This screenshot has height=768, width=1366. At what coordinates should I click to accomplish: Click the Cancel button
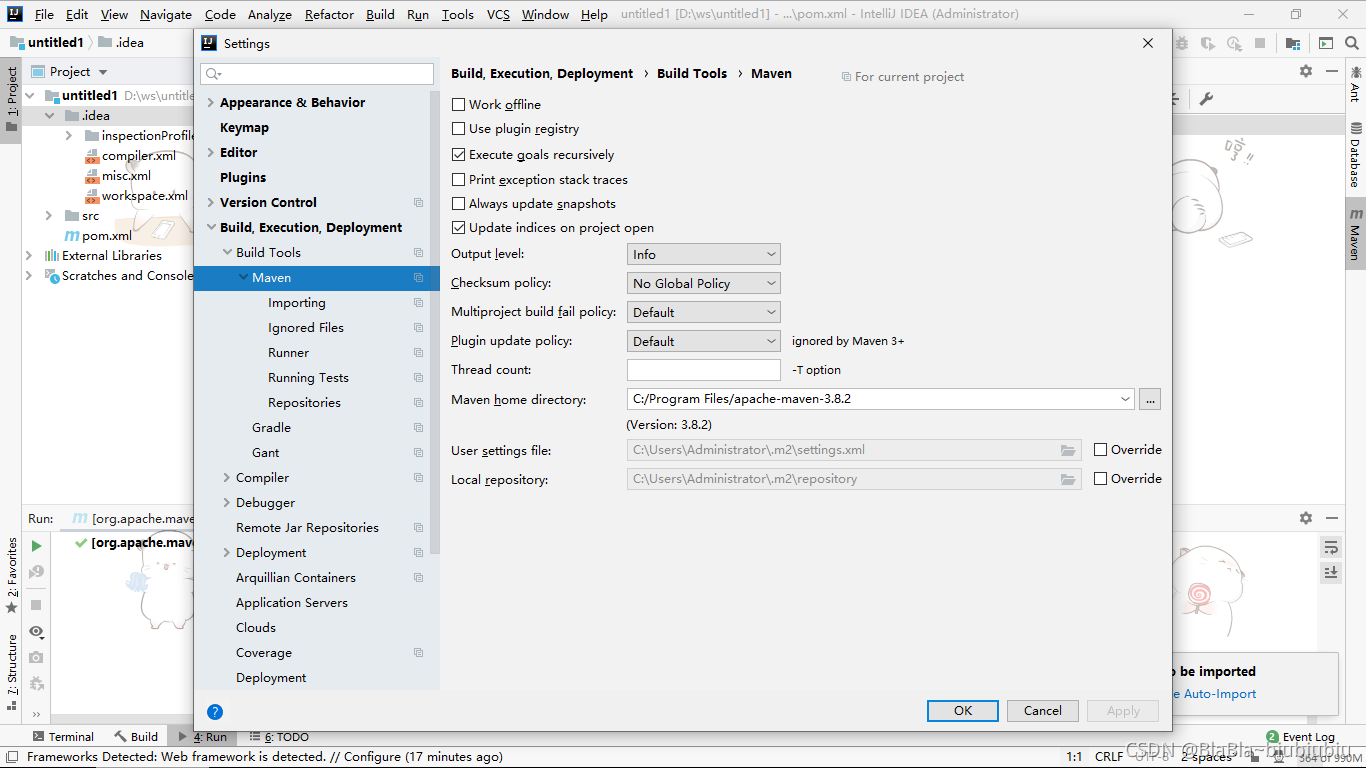tap(1043, 711)
